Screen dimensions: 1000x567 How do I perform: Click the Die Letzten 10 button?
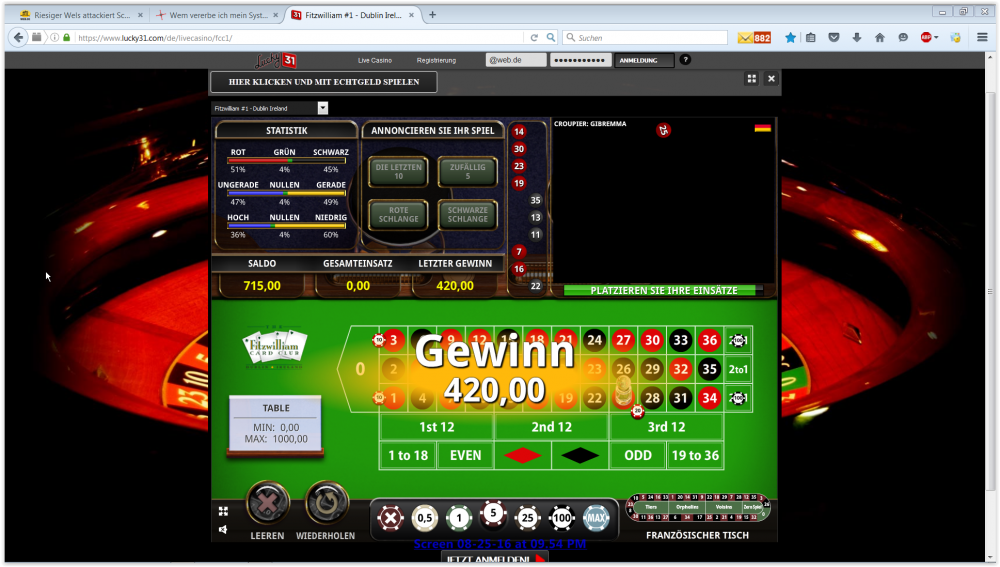pyautogui.click(x=399, y=172)
